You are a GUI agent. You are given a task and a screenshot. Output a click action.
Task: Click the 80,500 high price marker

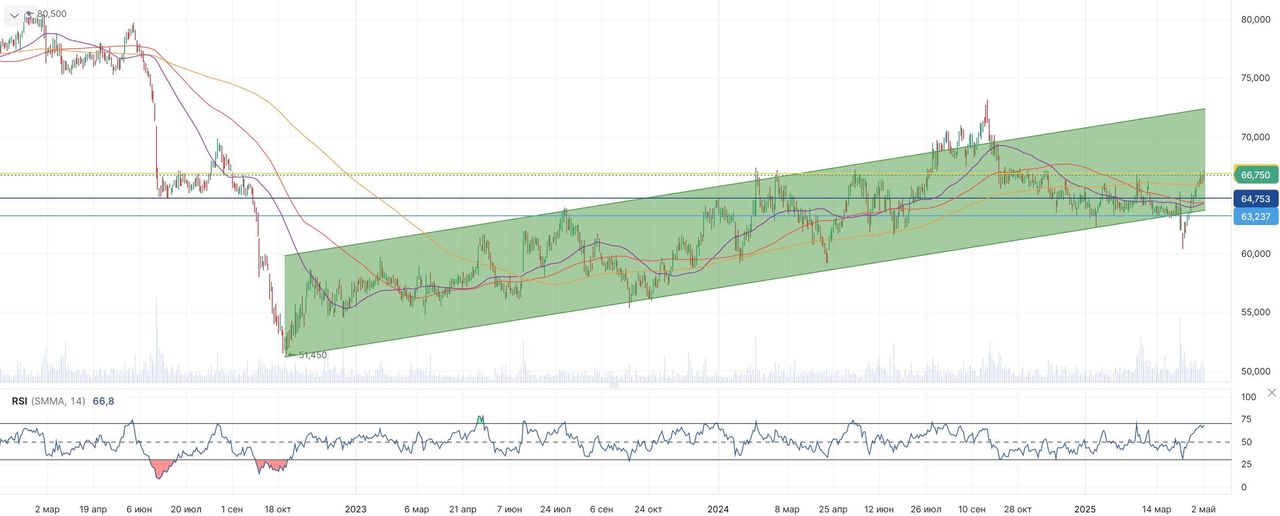52,13
